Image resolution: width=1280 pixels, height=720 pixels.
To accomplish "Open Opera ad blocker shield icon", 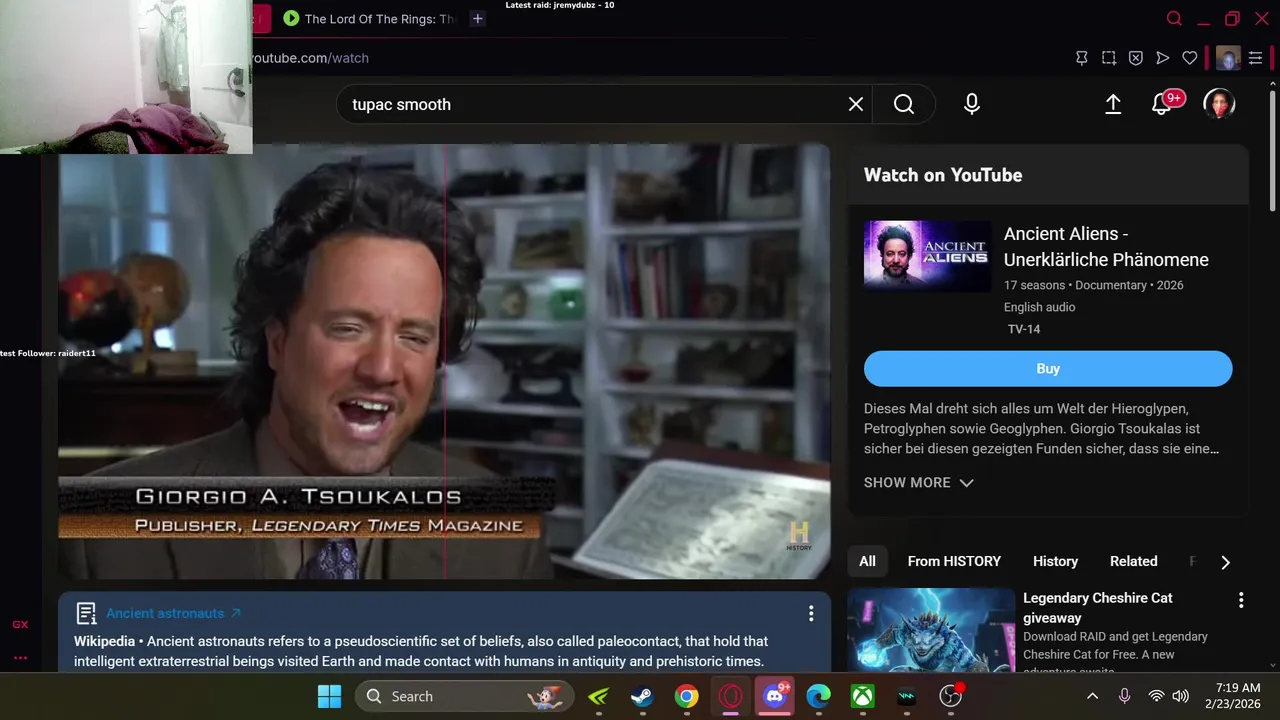I will [1135, 58].
